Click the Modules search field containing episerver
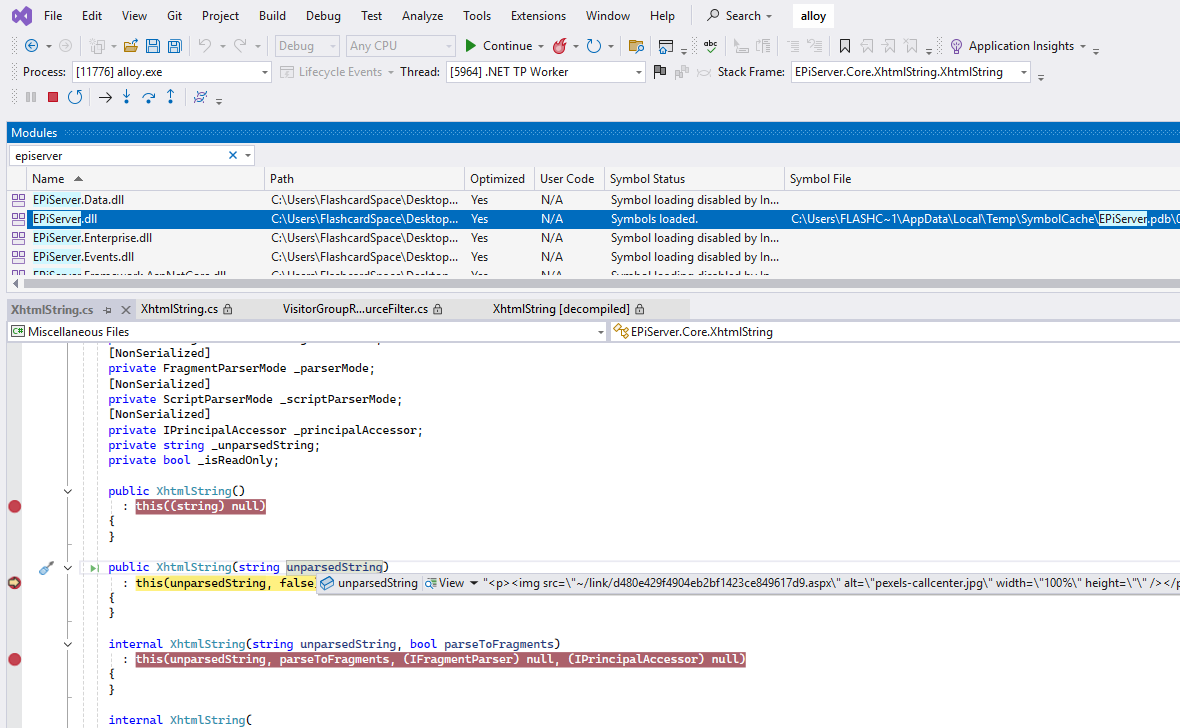The width and height of the screenshot is (1180, 728). (118, 156)
